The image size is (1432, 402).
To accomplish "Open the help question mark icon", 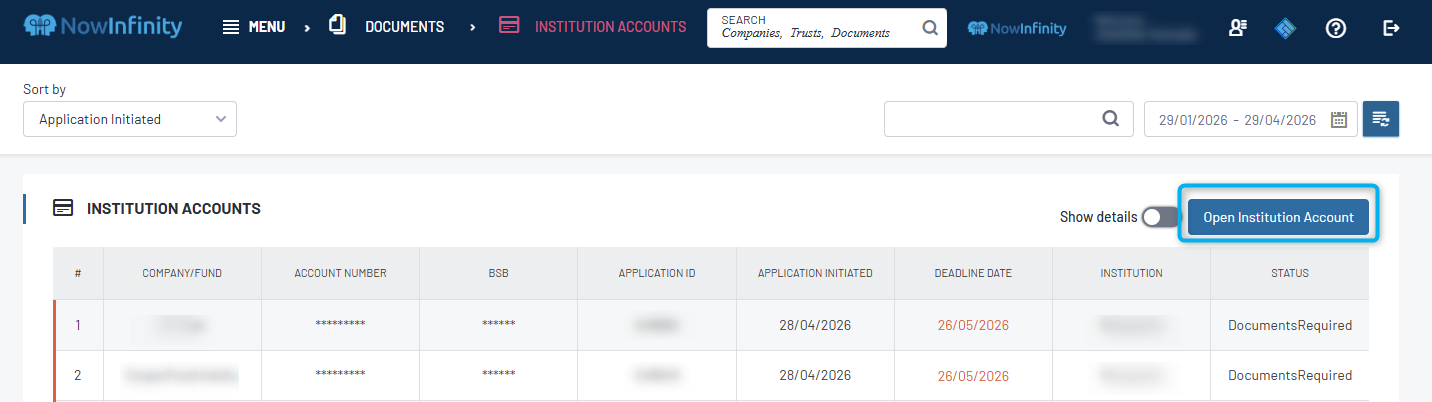I will click(x=1336, y=28).
